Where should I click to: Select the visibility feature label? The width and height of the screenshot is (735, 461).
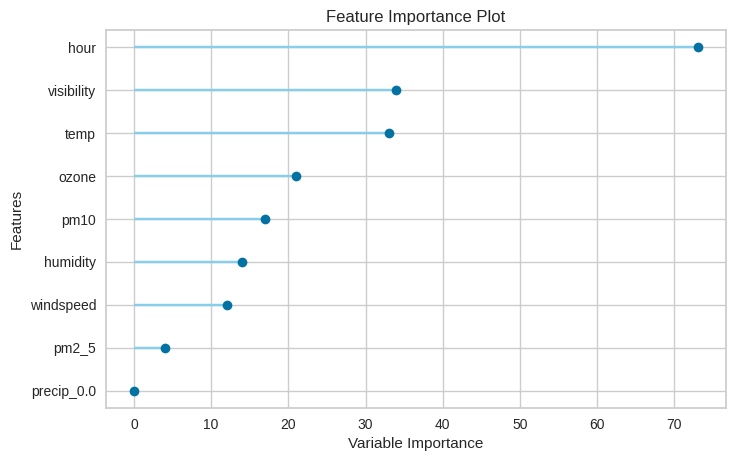coord(72,91)
